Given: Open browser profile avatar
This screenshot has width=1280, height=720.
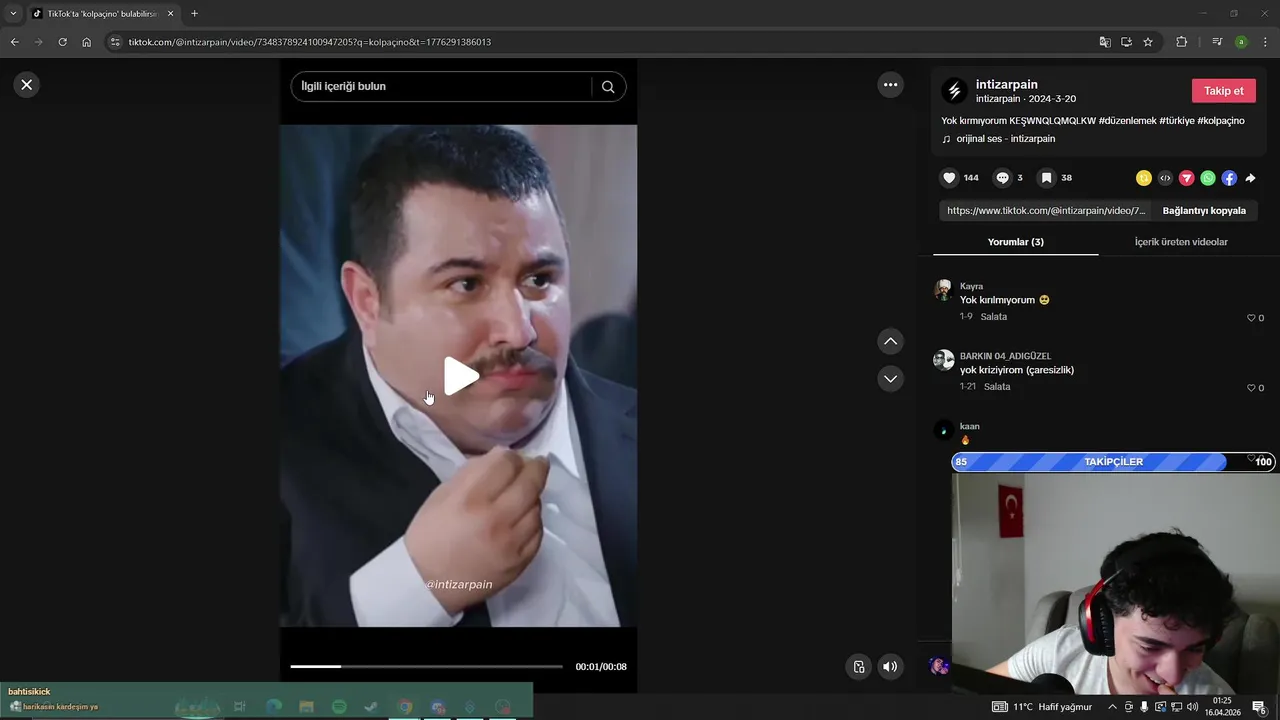Looking at the screenshot, I should click(1241, 42).
